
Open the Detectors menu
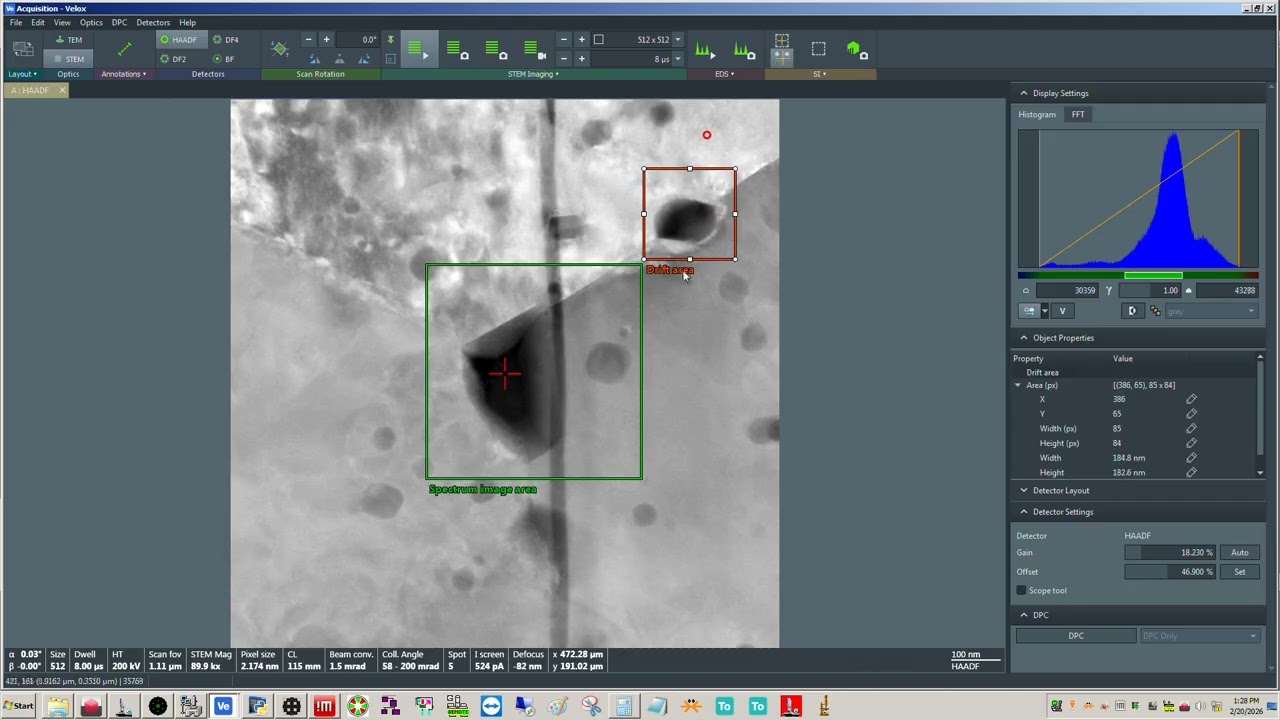pos(153,22)
